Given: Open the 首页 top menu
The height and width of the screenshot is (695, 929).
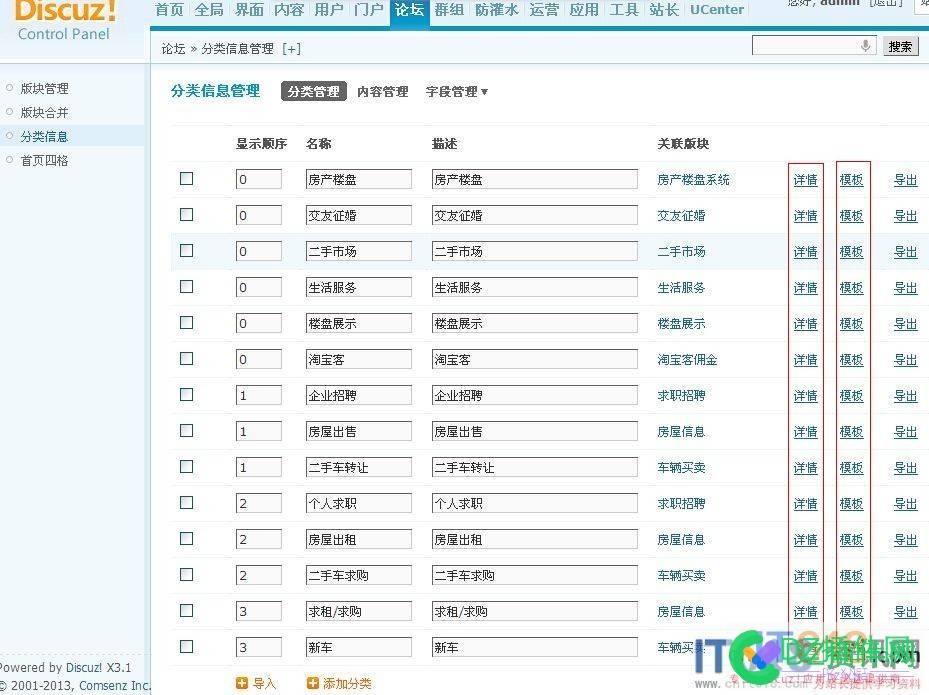Looking at the screenshot, I should [169, 9].
